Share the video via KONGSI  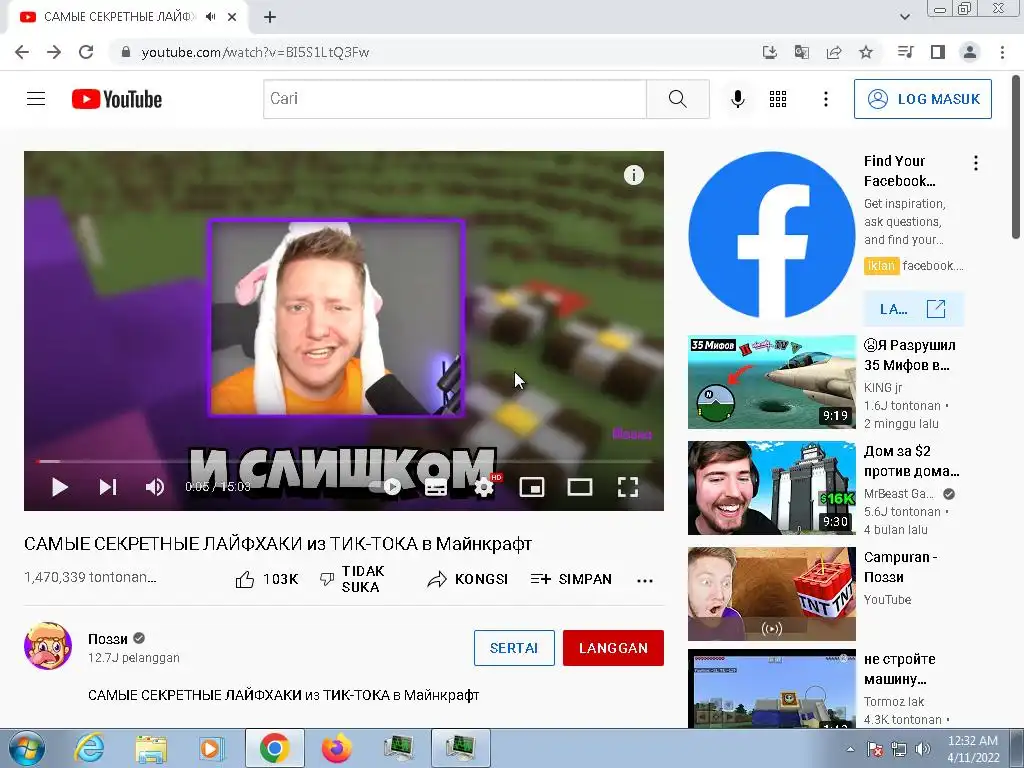tap(468, 579)
